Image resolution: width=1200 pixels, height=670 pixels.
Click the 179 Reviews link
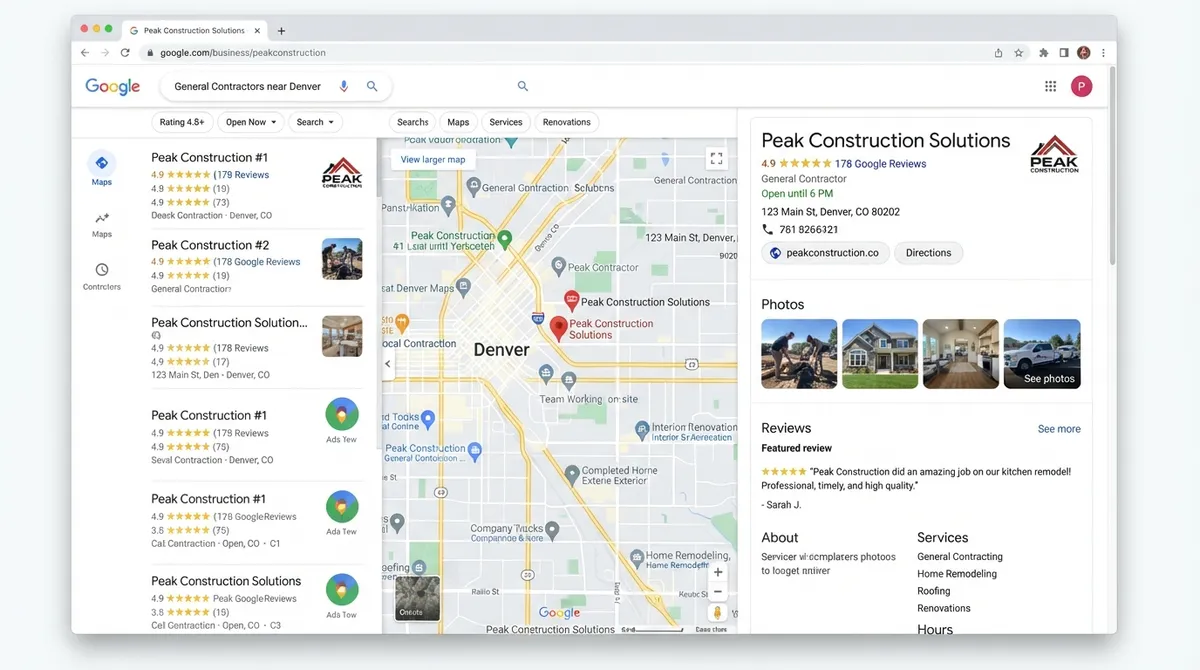[x=241, y=175]
